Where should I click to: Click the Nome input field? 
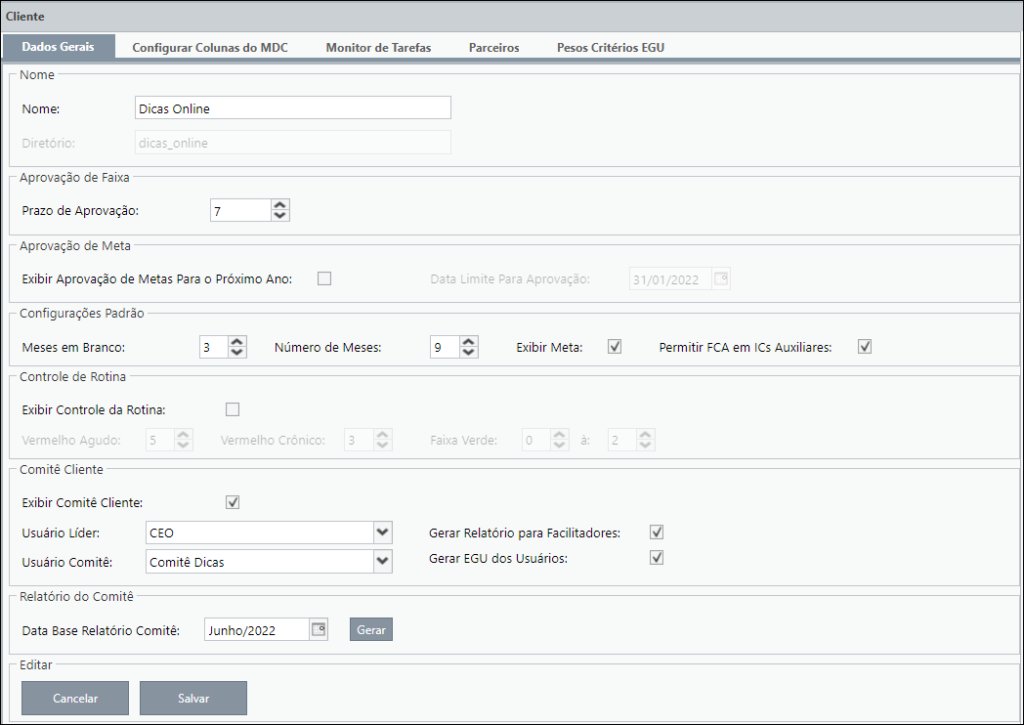point(293,108)
